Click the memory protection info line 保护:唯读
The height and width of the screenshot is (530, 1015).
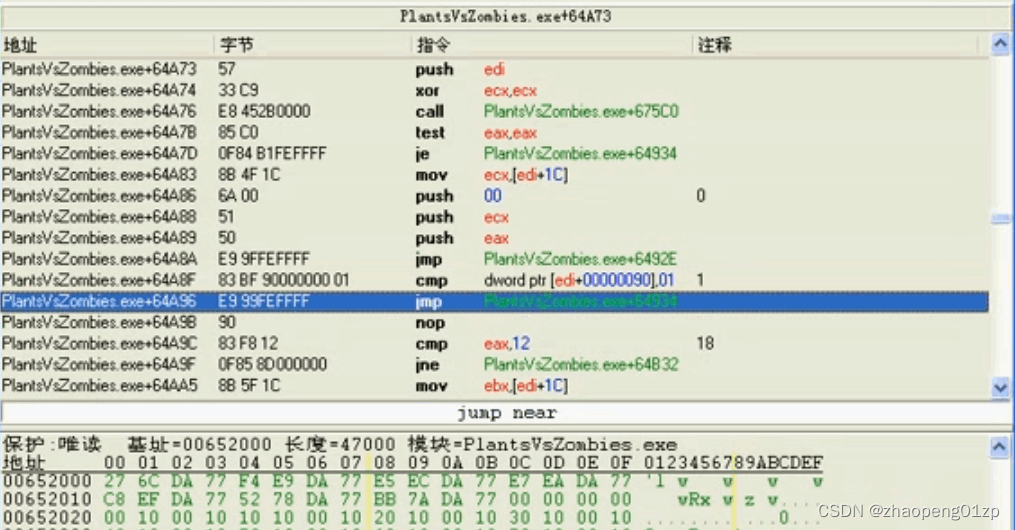(x=340, y=445)
